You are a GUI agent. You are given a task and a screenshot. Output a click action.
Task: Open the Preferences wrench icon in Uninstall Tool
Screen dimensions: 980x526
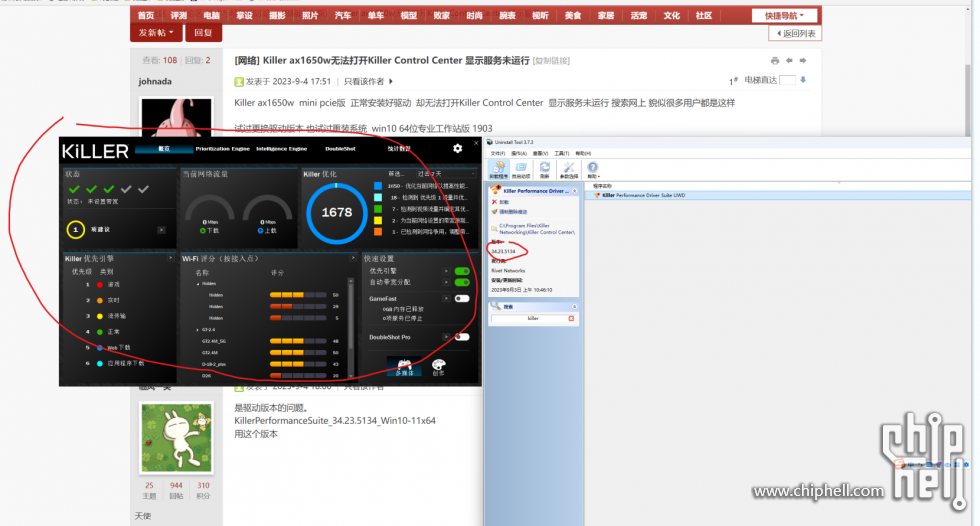click(569, 169)
